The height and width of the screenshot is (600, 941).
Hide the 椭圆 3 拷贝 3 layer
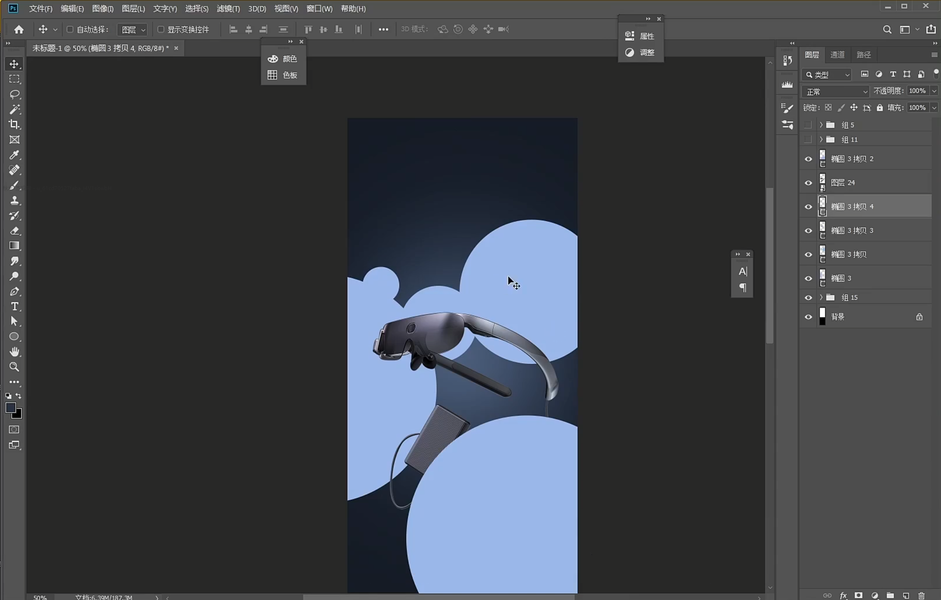[x=808, y=230]
